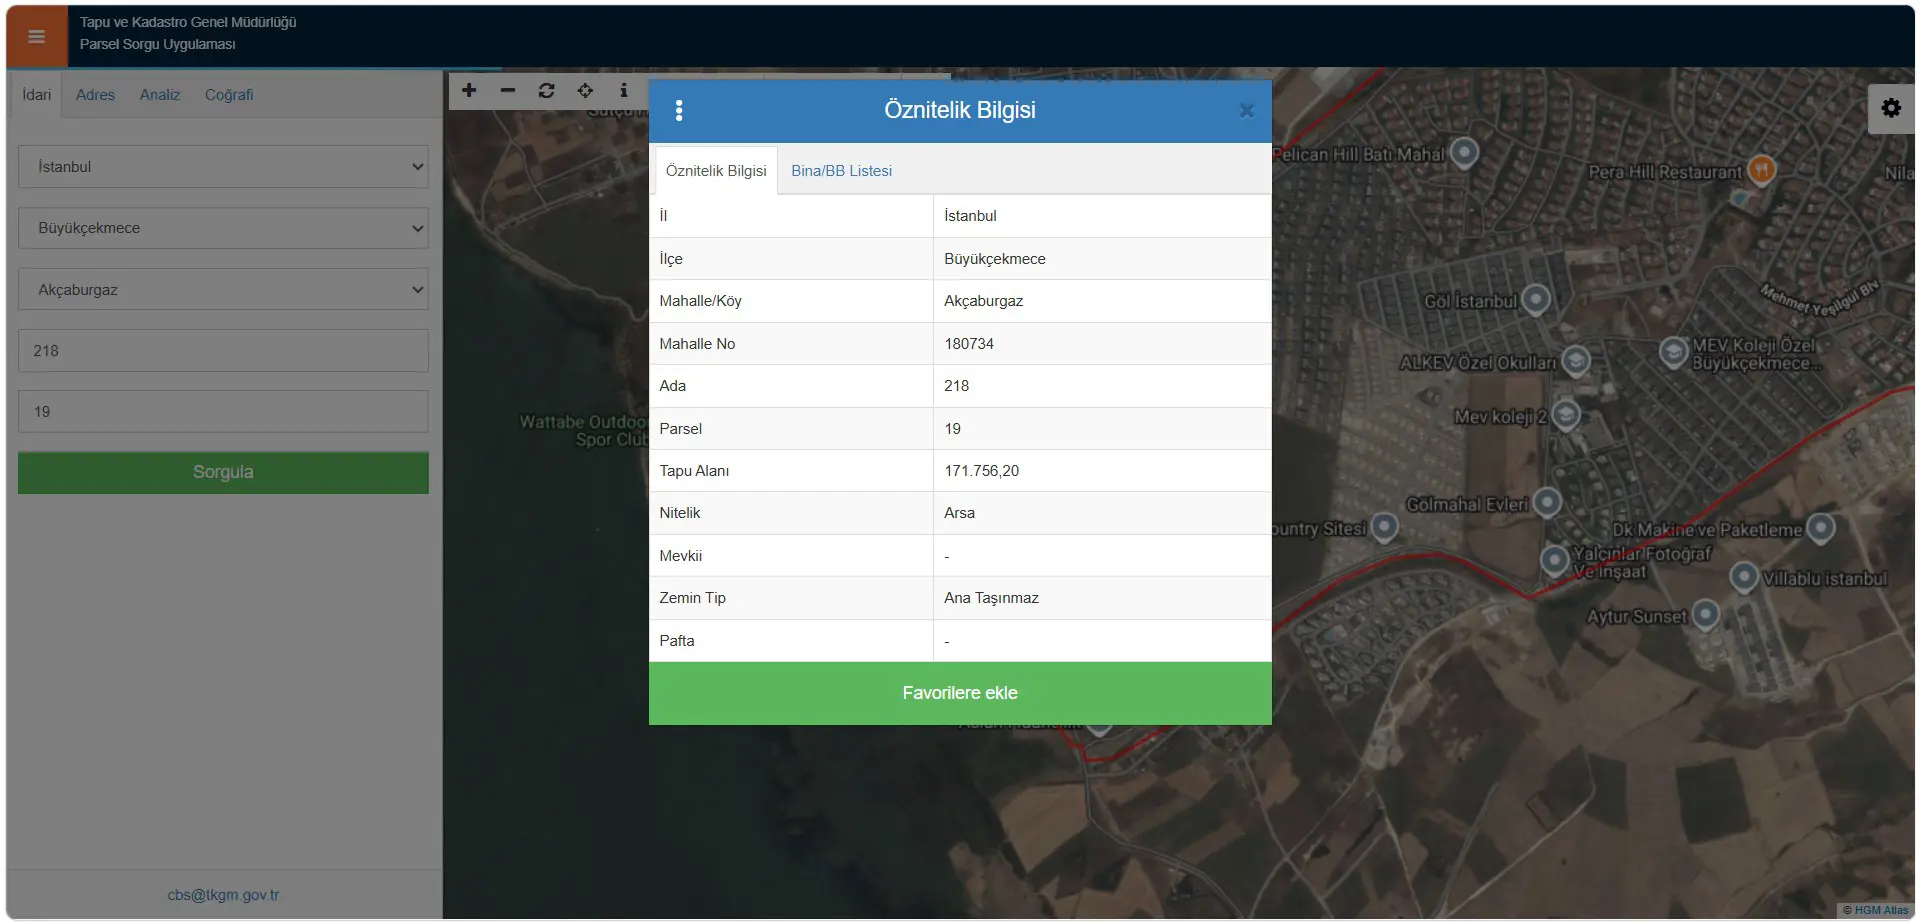Click the Tapu Alanı value 171.756,20
The height and width of the screenshot is (923, 1920).
point(982,471)
